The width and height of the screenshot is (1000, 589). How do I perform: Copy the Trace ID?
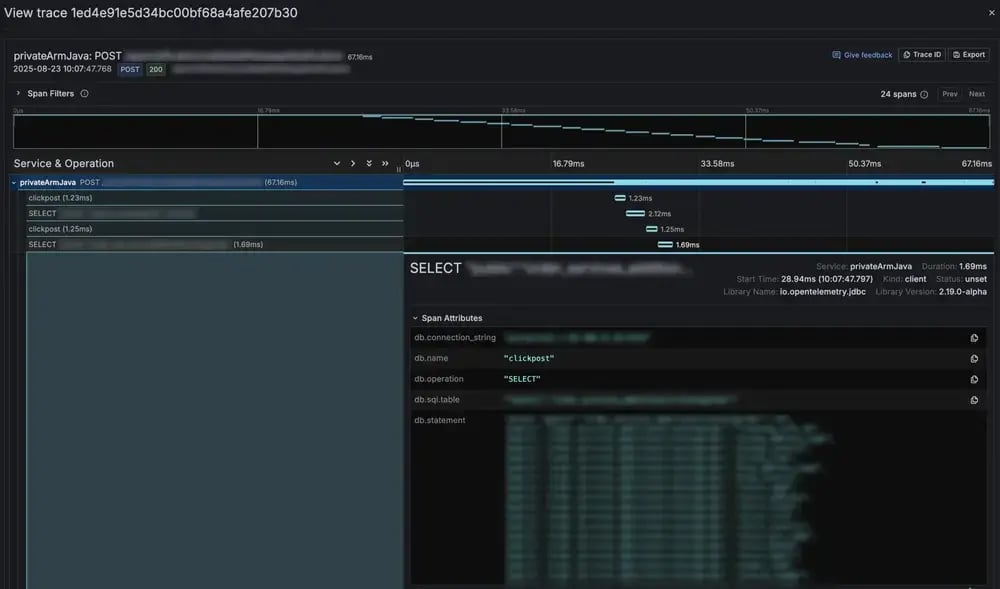coord(922,55)
